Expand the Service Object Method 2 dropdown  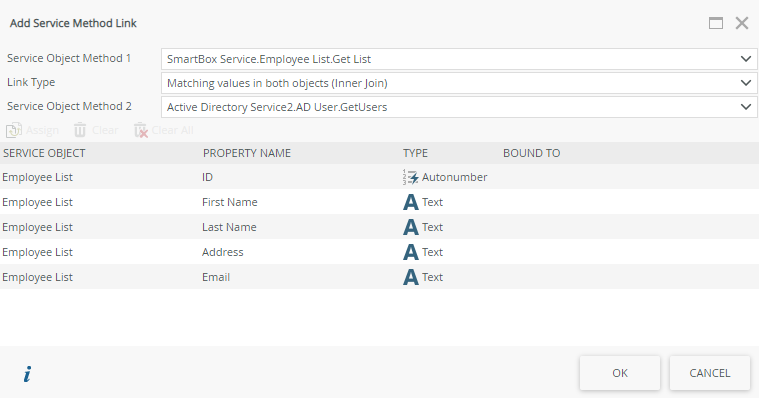pyautogui.click(x=746, y=107)
